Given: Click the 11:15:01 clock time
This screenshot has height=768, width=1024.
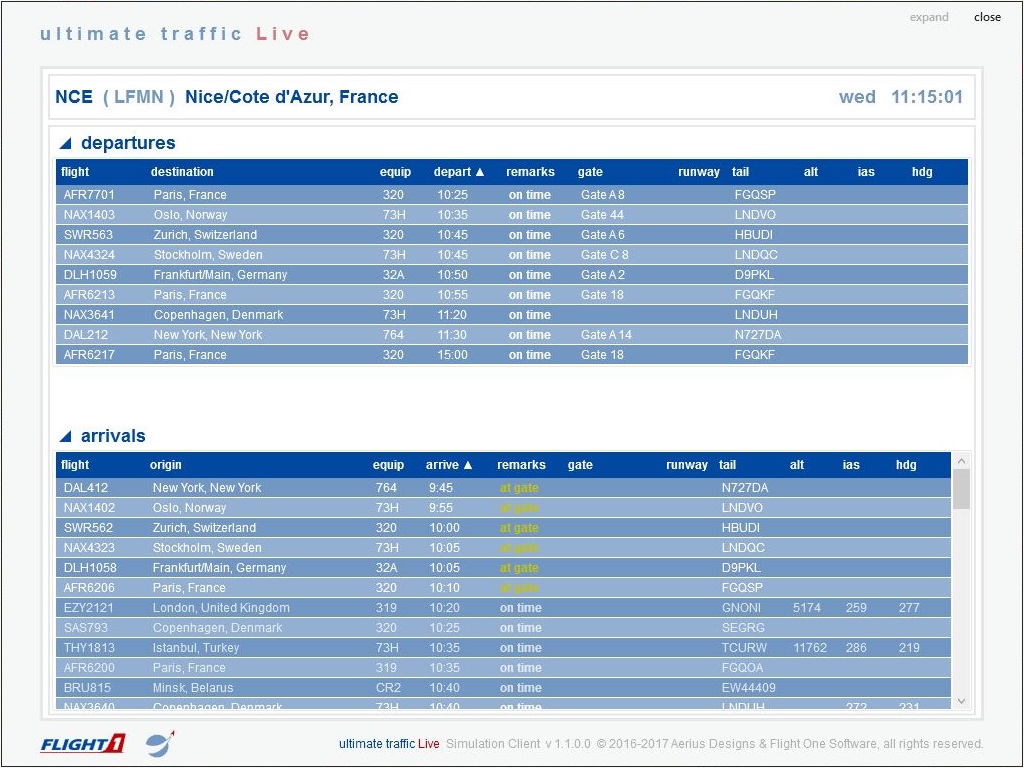Looking at the screenshot, I should point(927,97).
